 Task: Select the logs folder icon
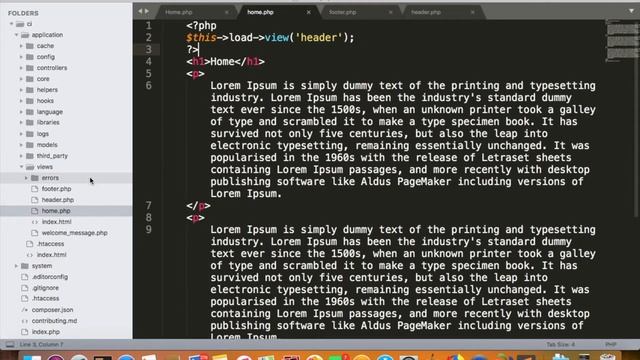pyautogui.click(x=30, y=134)
